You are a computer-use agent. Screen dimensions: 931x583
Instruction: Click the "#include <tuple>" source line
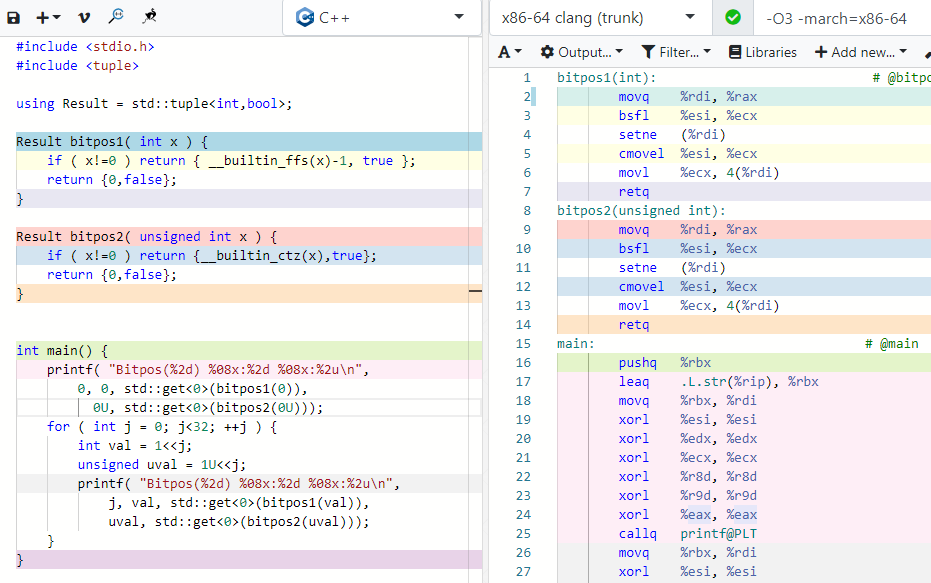click(77, 65)
